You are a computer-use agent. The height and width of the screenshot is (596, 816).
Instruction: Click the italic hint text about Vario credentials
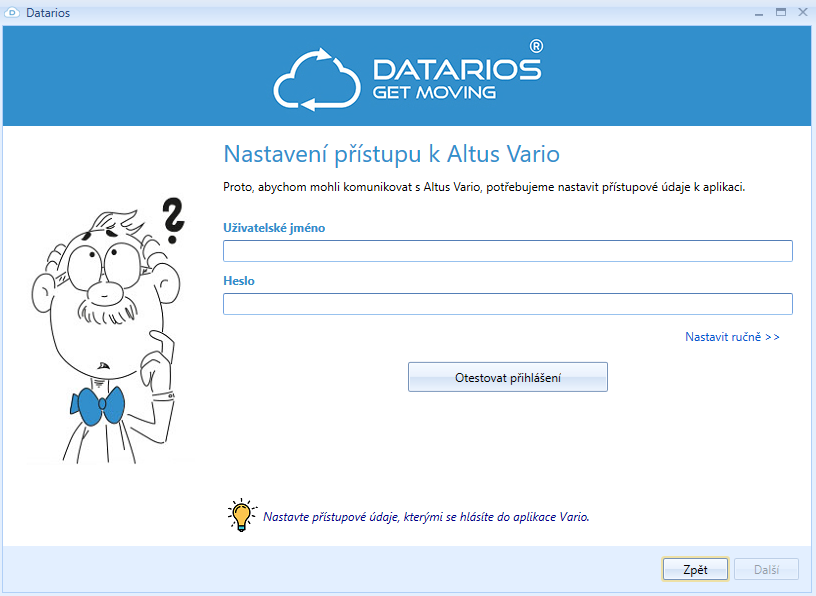[x=426, y=517]
